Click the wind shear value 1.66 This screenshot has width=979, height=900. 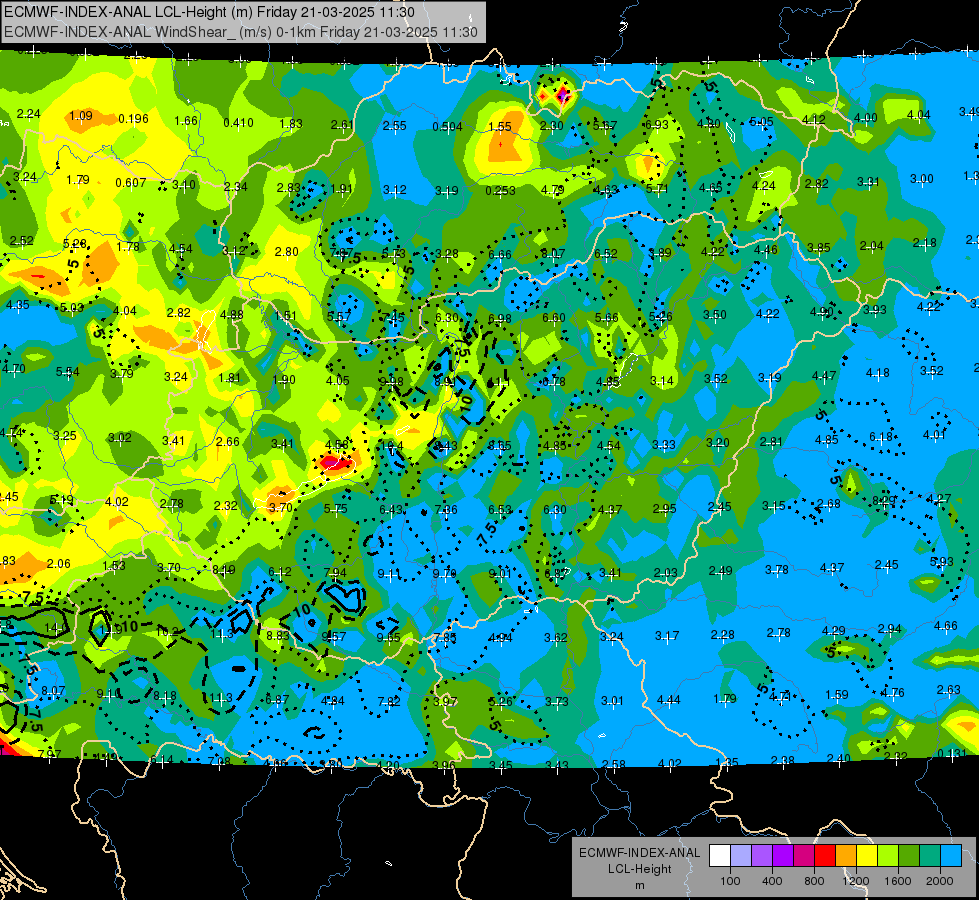click(x=186, y=121)
